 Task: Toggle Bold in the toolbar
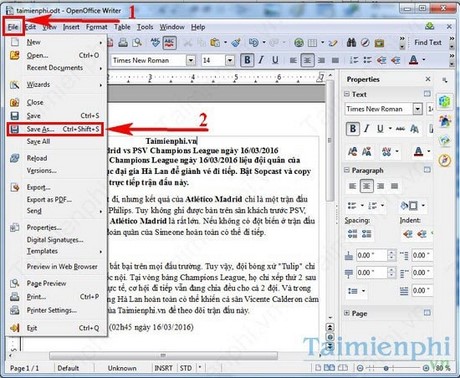pyautogui.click(x=247, y=60)
